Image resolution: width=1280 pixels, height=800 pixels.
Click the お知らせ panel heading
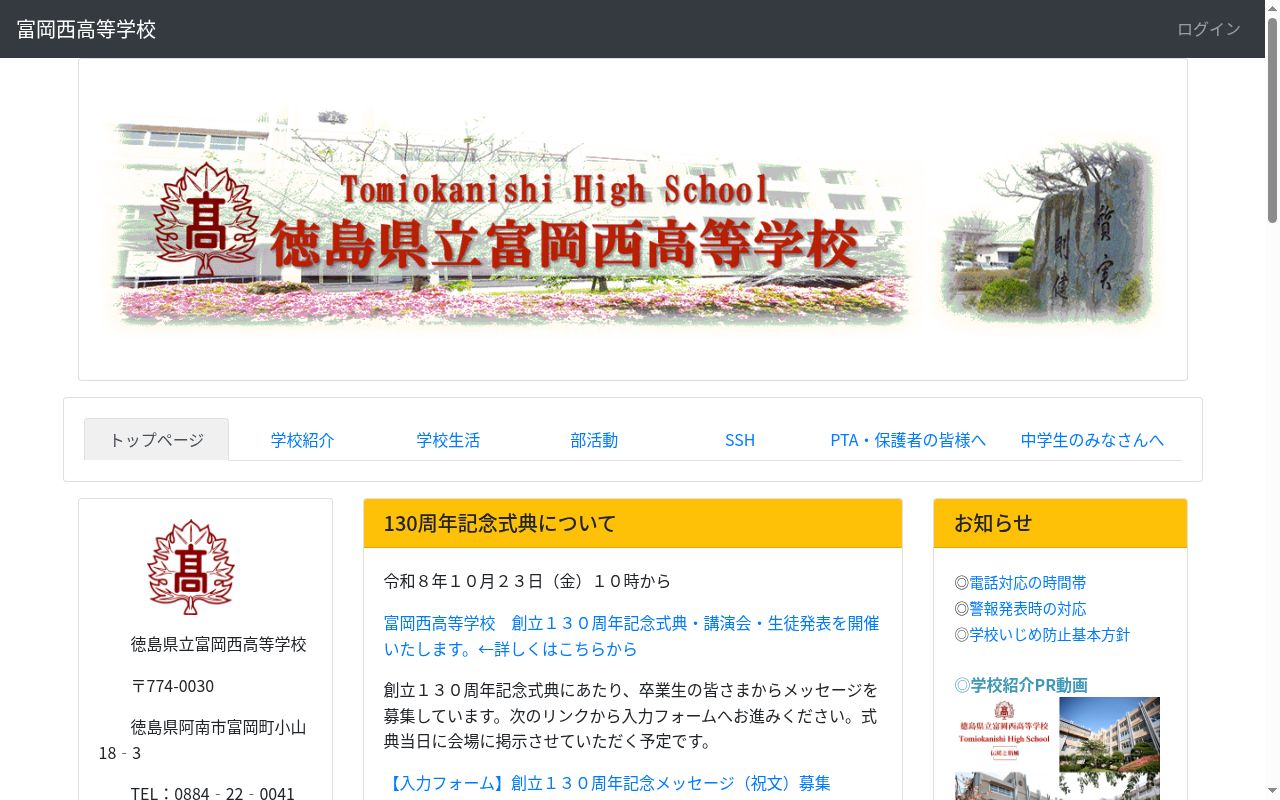click(993, 523)
